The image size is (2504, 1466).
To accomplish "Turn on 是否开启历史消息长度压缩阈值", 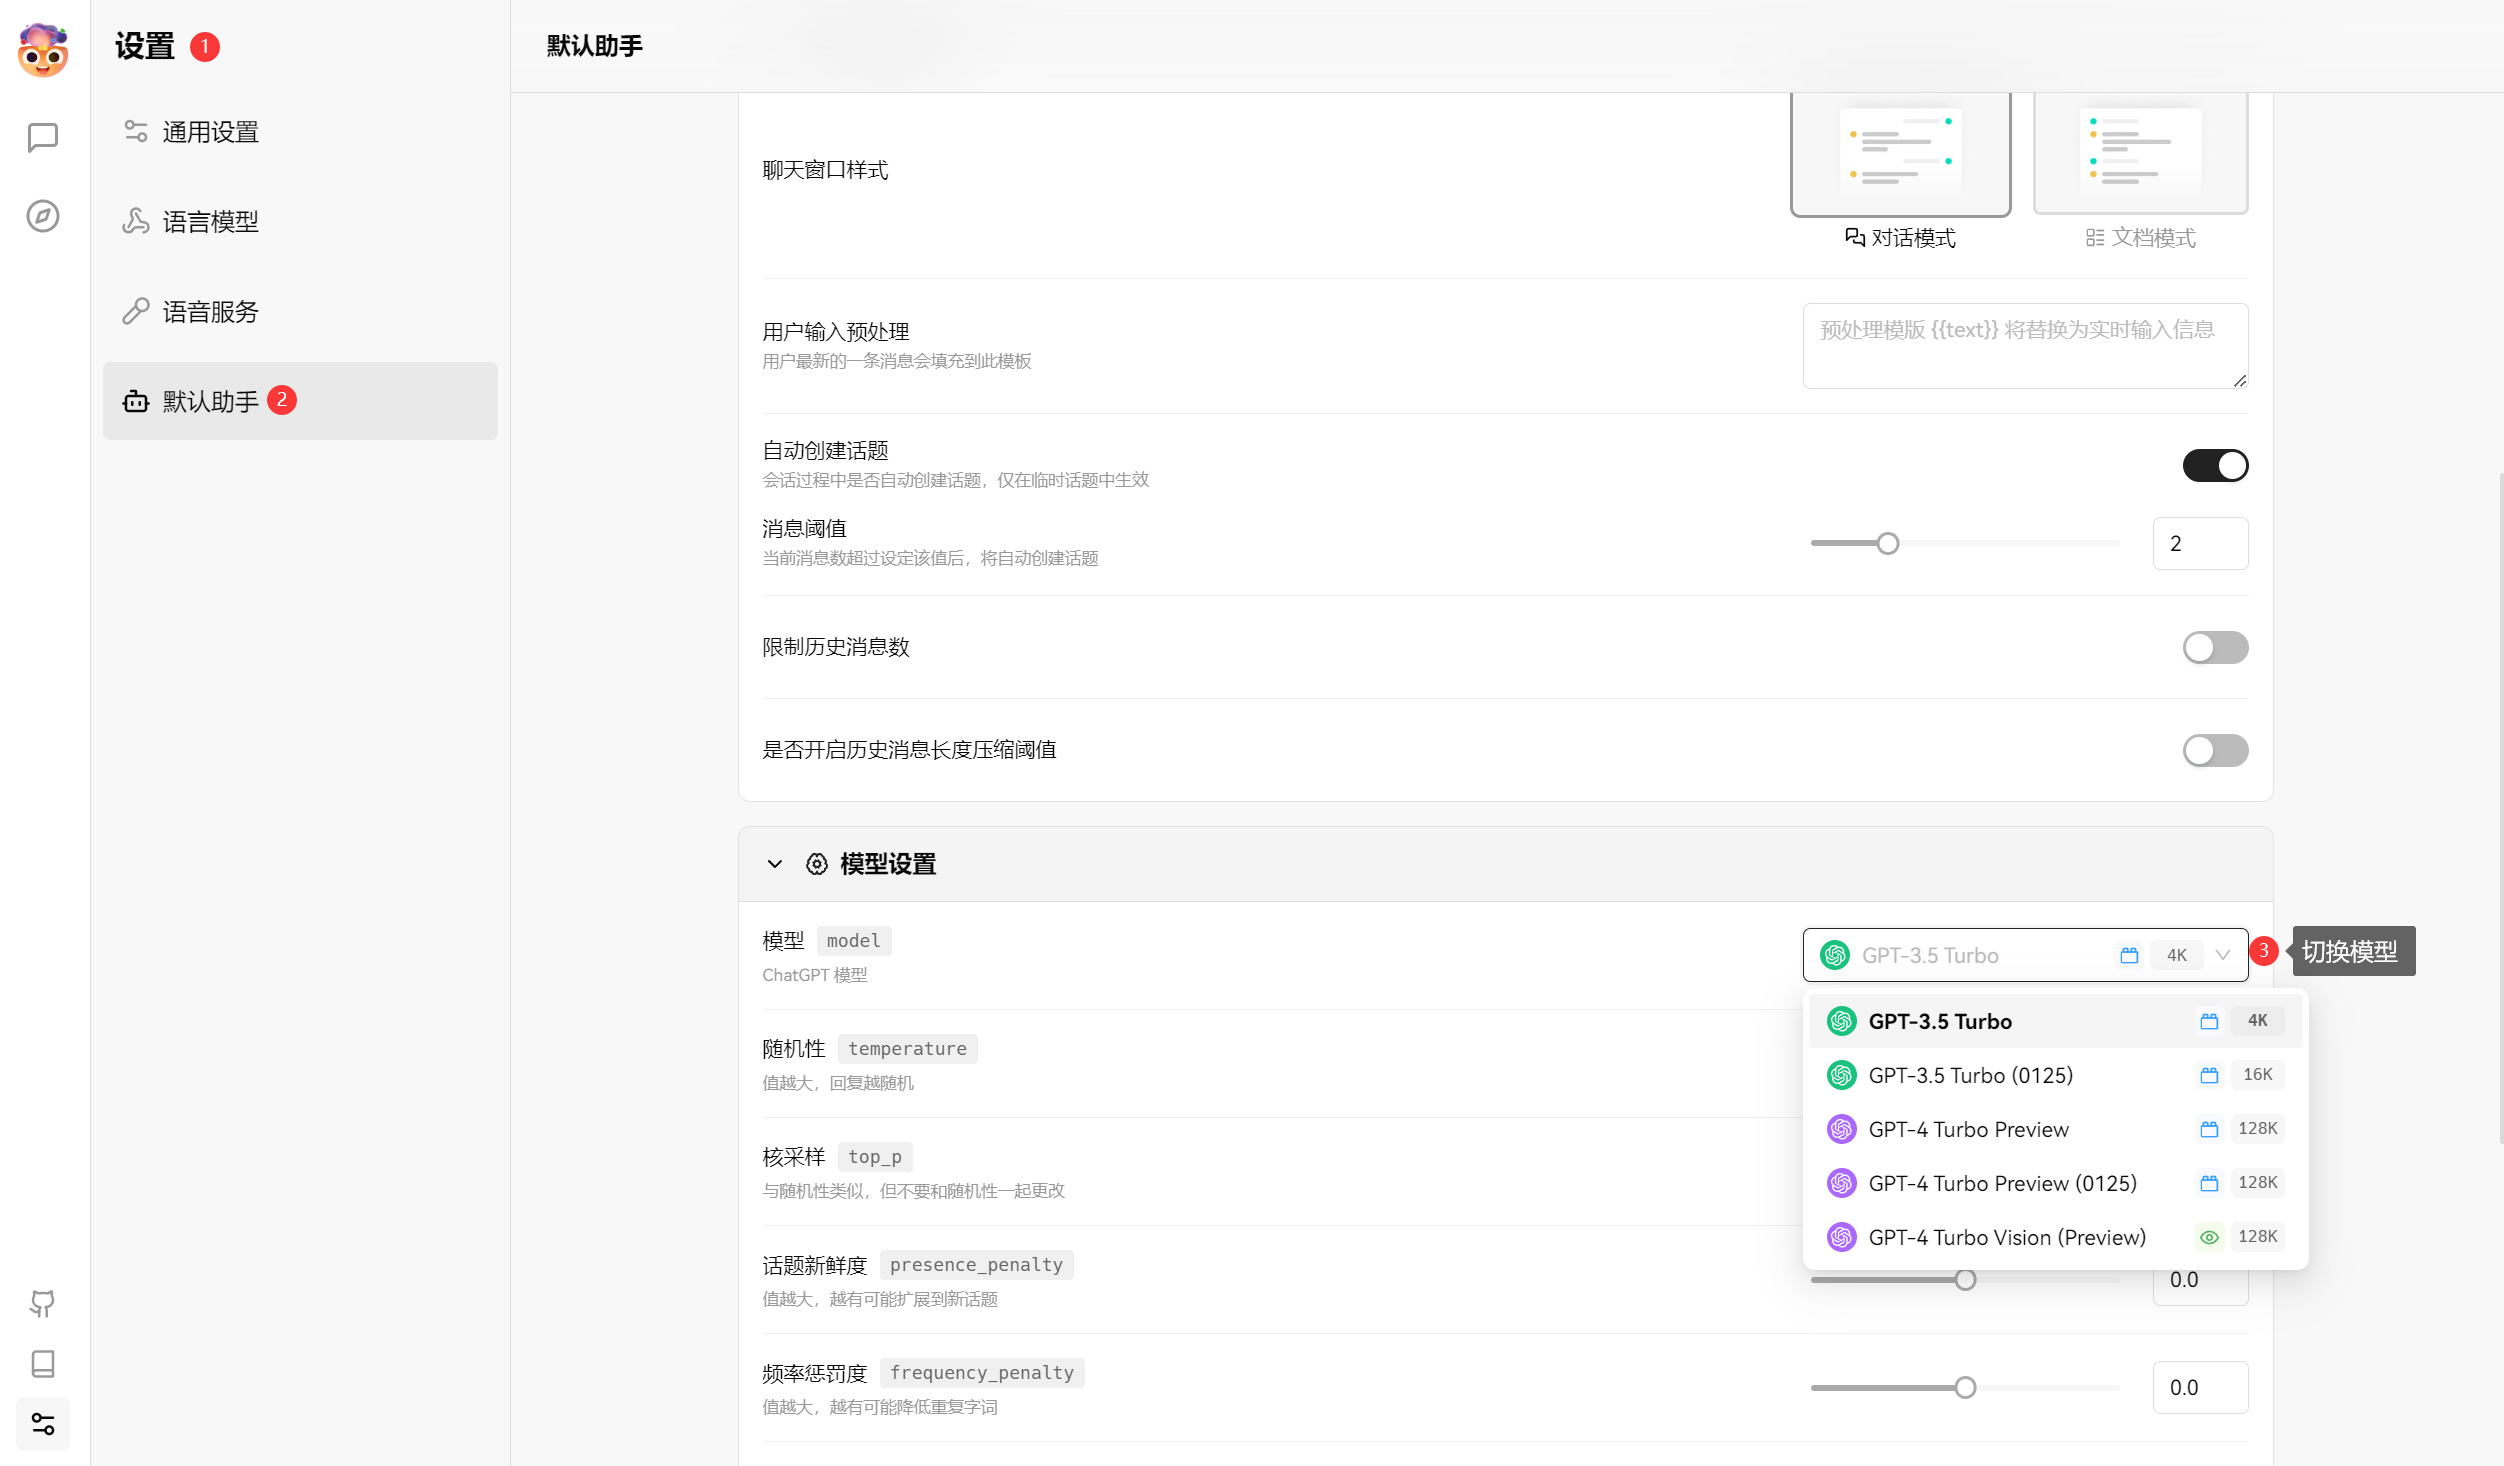I will (2215, 750).
